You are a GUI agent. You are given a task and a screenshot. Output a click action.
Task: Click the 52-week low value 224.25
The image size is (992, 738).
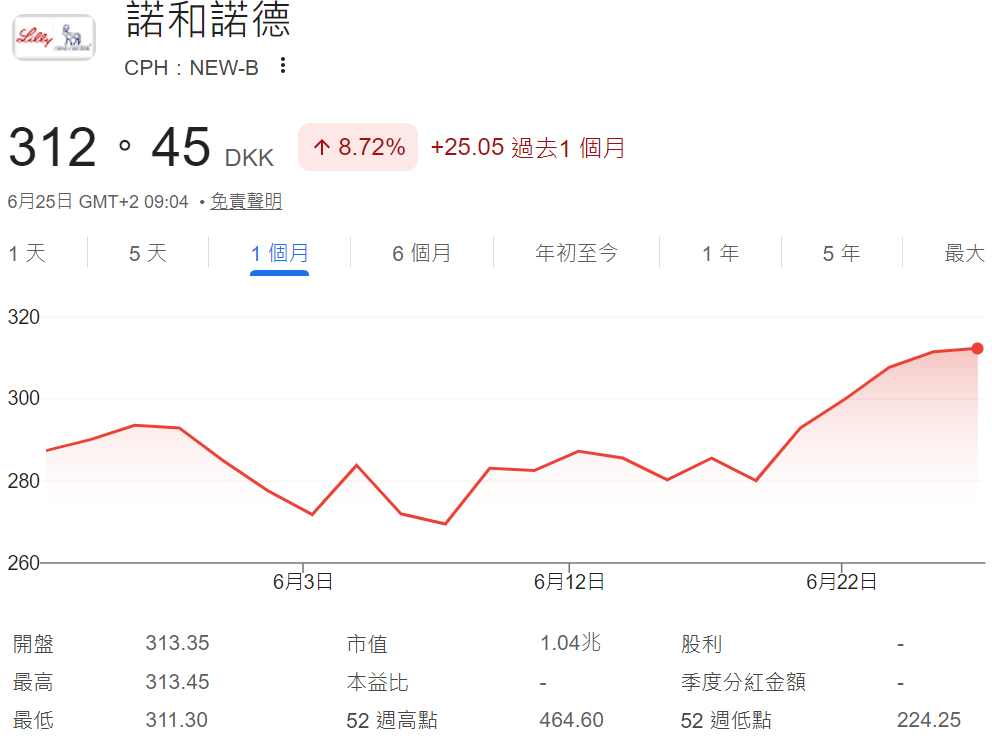tap(929, 720)
